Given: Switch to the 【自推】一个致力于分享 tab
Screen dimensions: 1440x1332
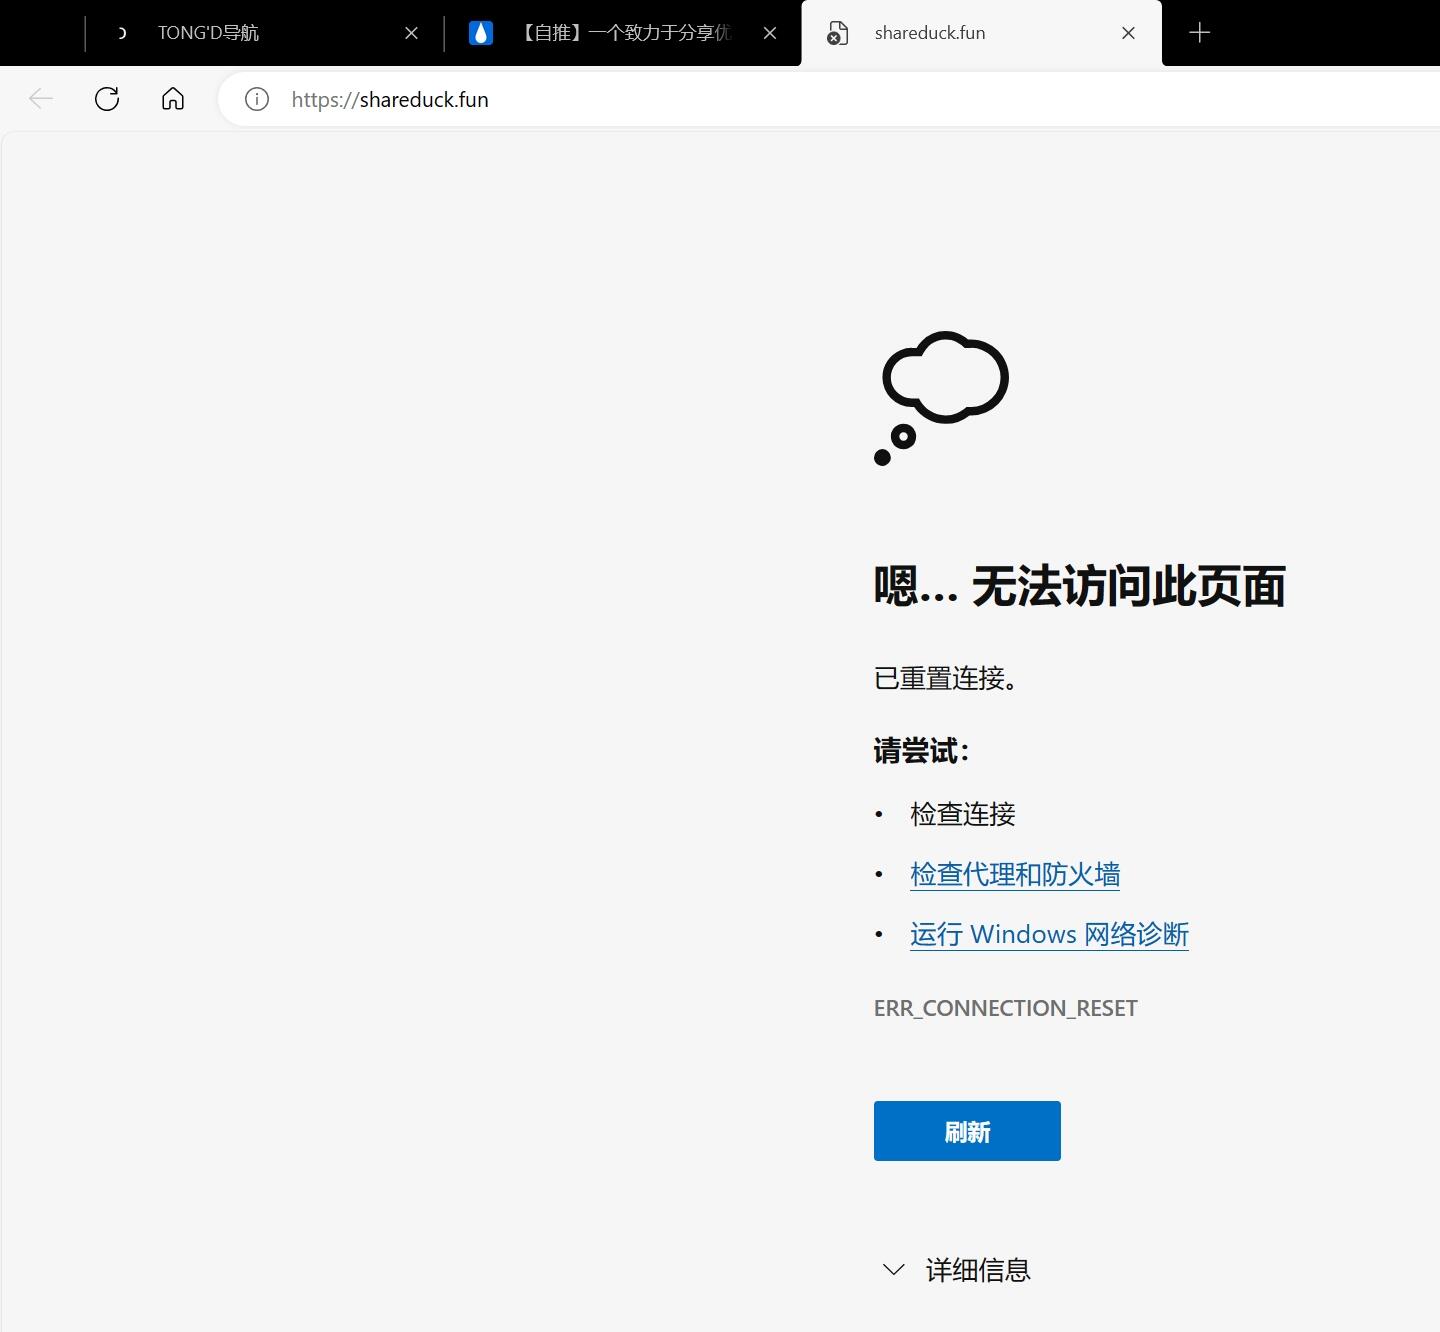Looking at the screenshot, I should click(x=627, y=33).
